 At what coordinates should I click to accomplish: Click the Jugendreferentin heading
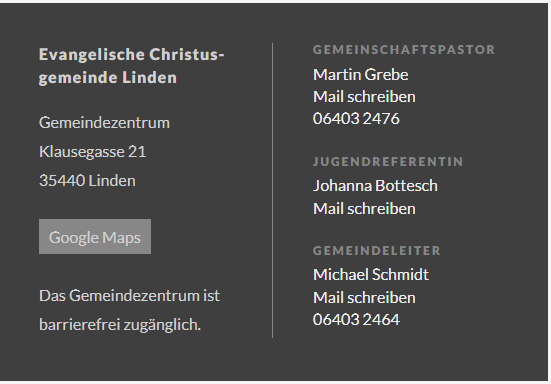(388, 162)
